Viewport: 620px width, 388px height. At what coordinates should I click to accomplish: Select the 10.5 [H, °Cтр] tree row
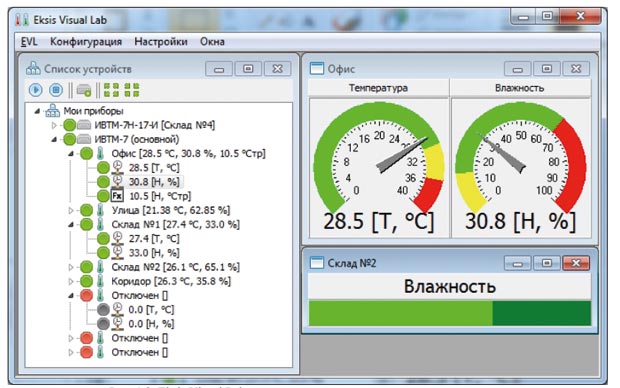pos(160,196)
